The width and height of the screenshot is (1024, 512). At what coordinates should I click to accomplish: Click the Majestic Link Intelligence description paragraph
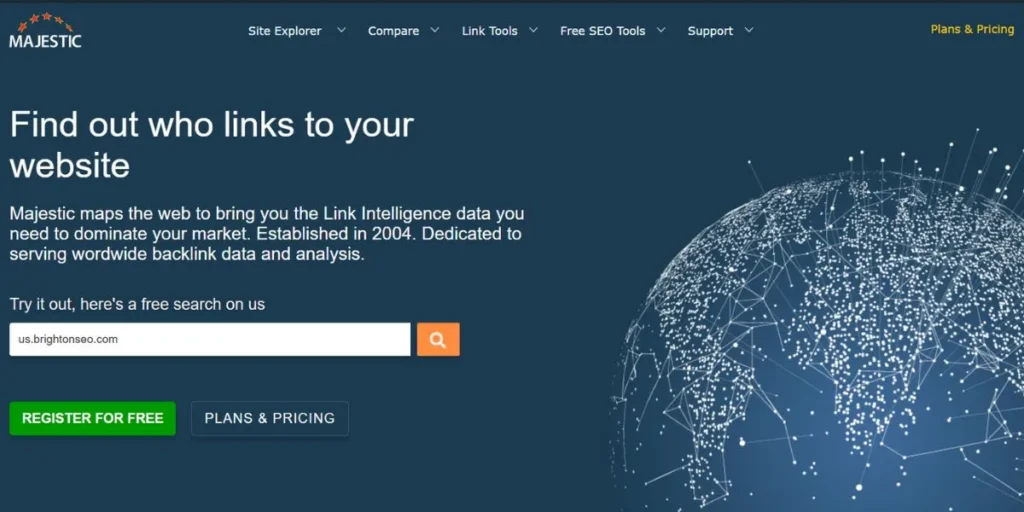(266, 234)
